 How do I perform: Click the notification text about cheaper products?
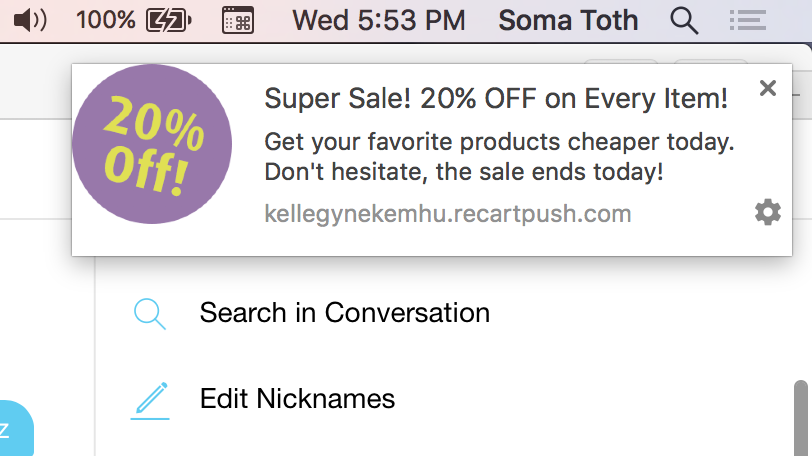(x=499, y=157)
